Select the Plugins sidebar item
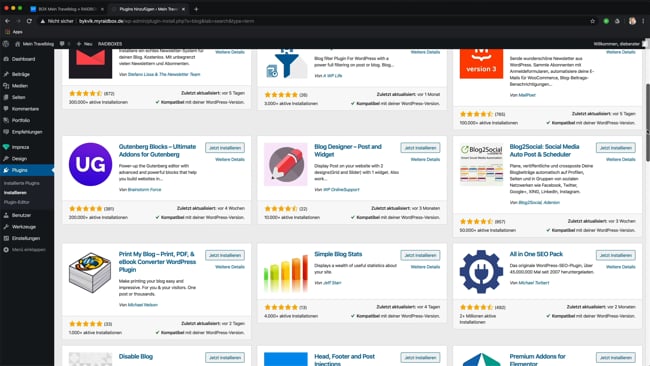Image resolution: width=650 pixels, height=366 pixels. pyautogui.click(x=19, y=170)
